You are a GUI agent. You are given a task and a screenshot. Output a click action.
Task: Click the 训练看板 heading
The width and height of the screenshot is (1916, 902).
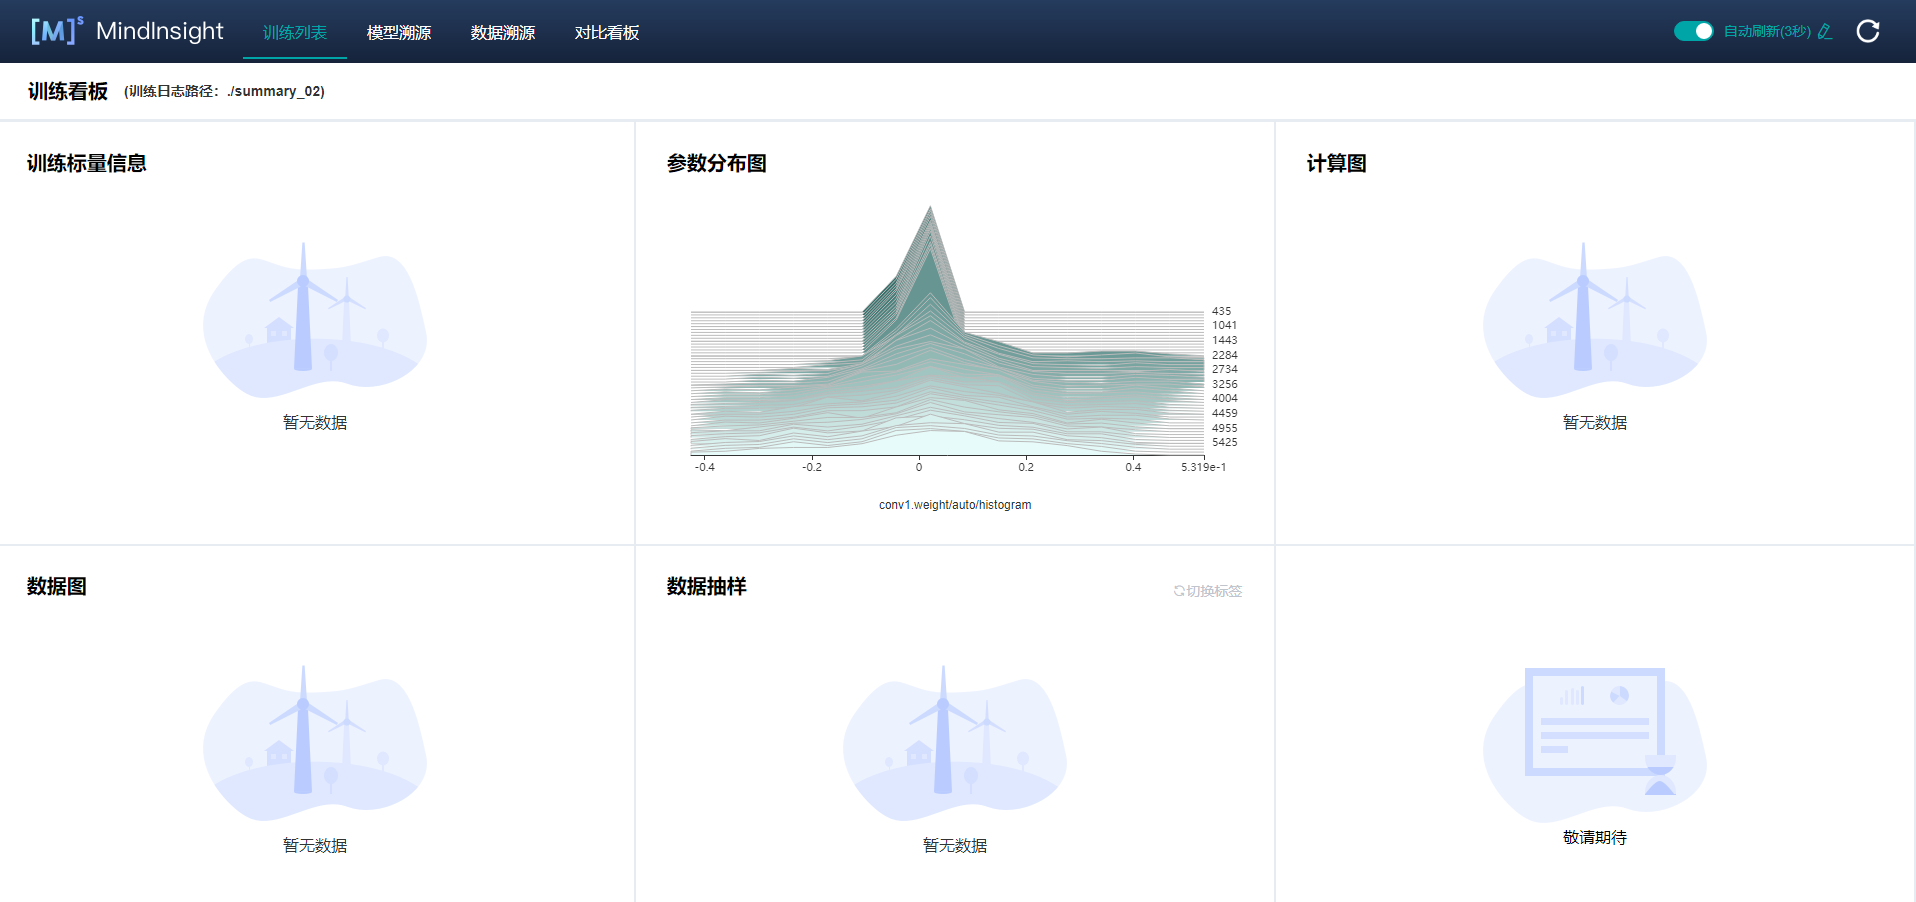68,91
